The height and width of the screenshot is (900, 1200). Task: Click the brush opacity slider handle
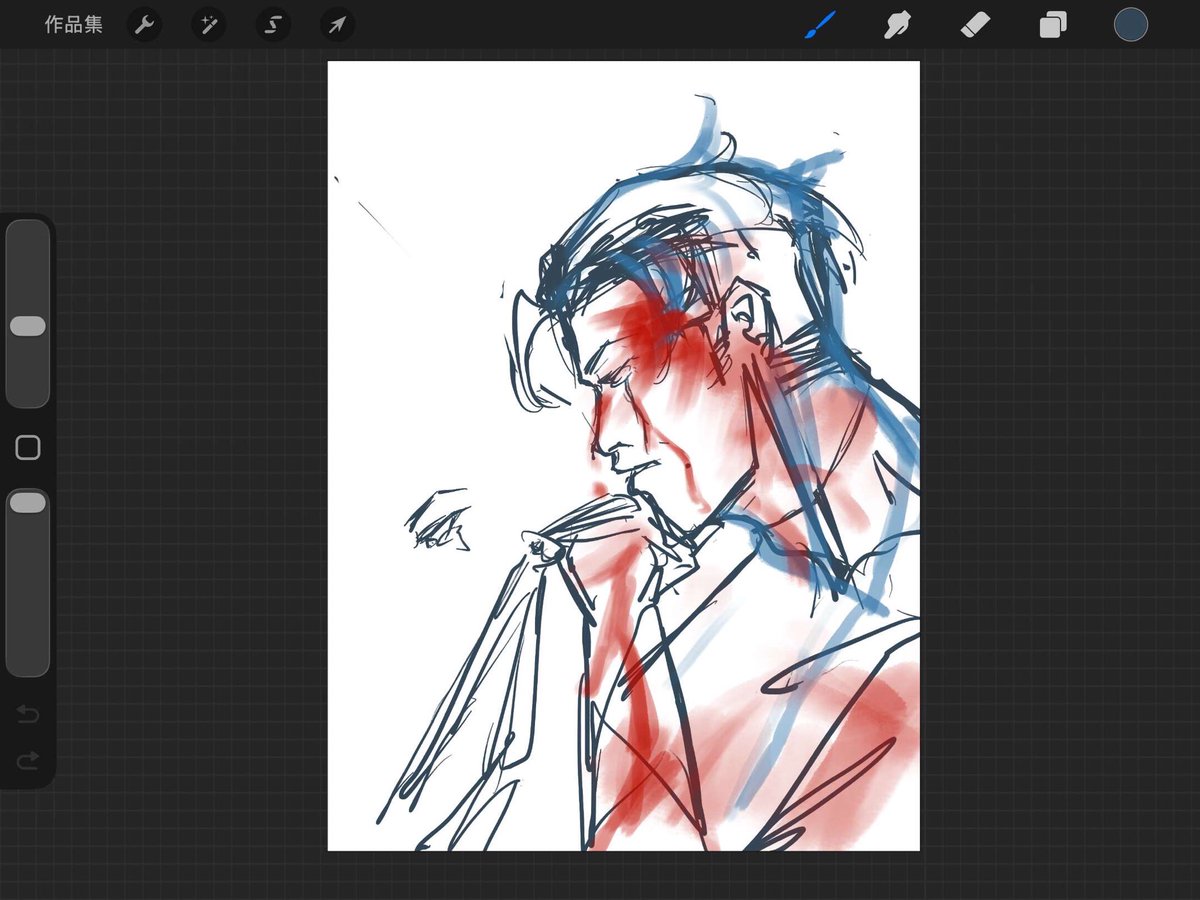point(28,503)
